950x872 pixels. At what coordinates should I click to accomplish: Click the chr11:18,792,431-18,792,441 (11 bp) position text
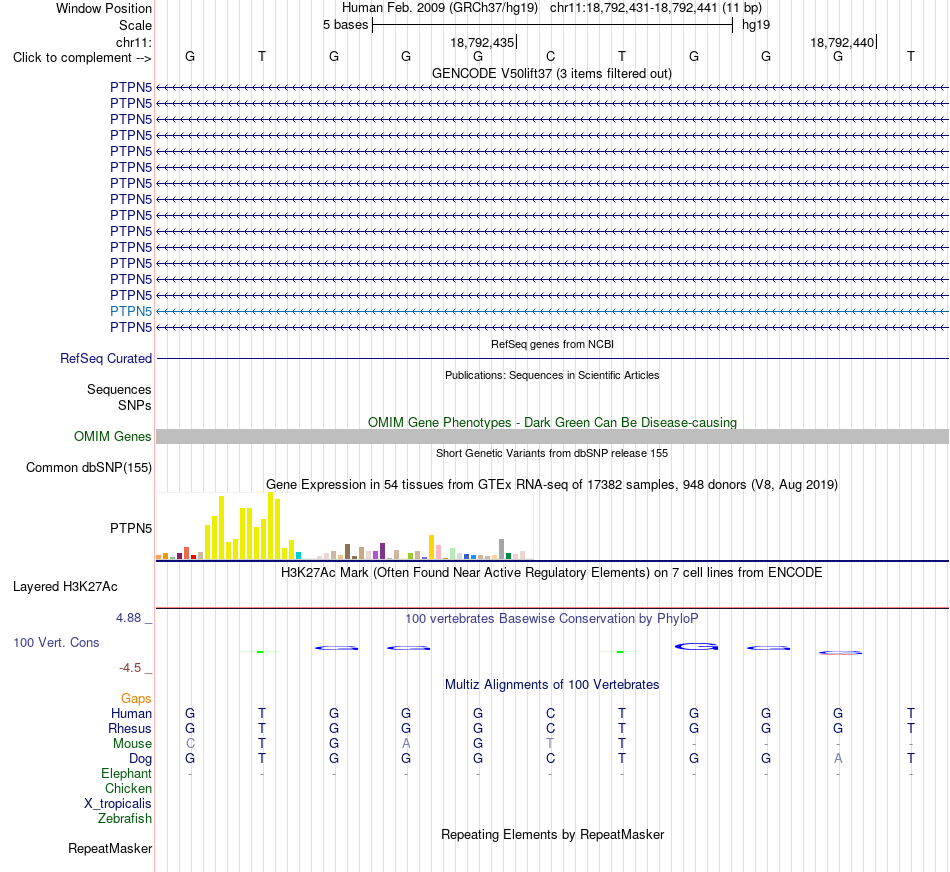(x=656, y=8)
